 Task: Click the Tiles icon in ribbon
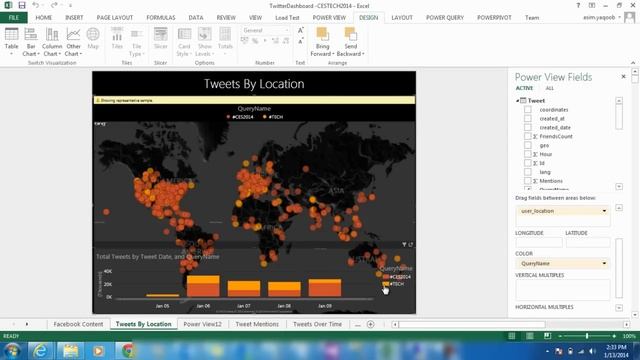(x=117, y=38)
